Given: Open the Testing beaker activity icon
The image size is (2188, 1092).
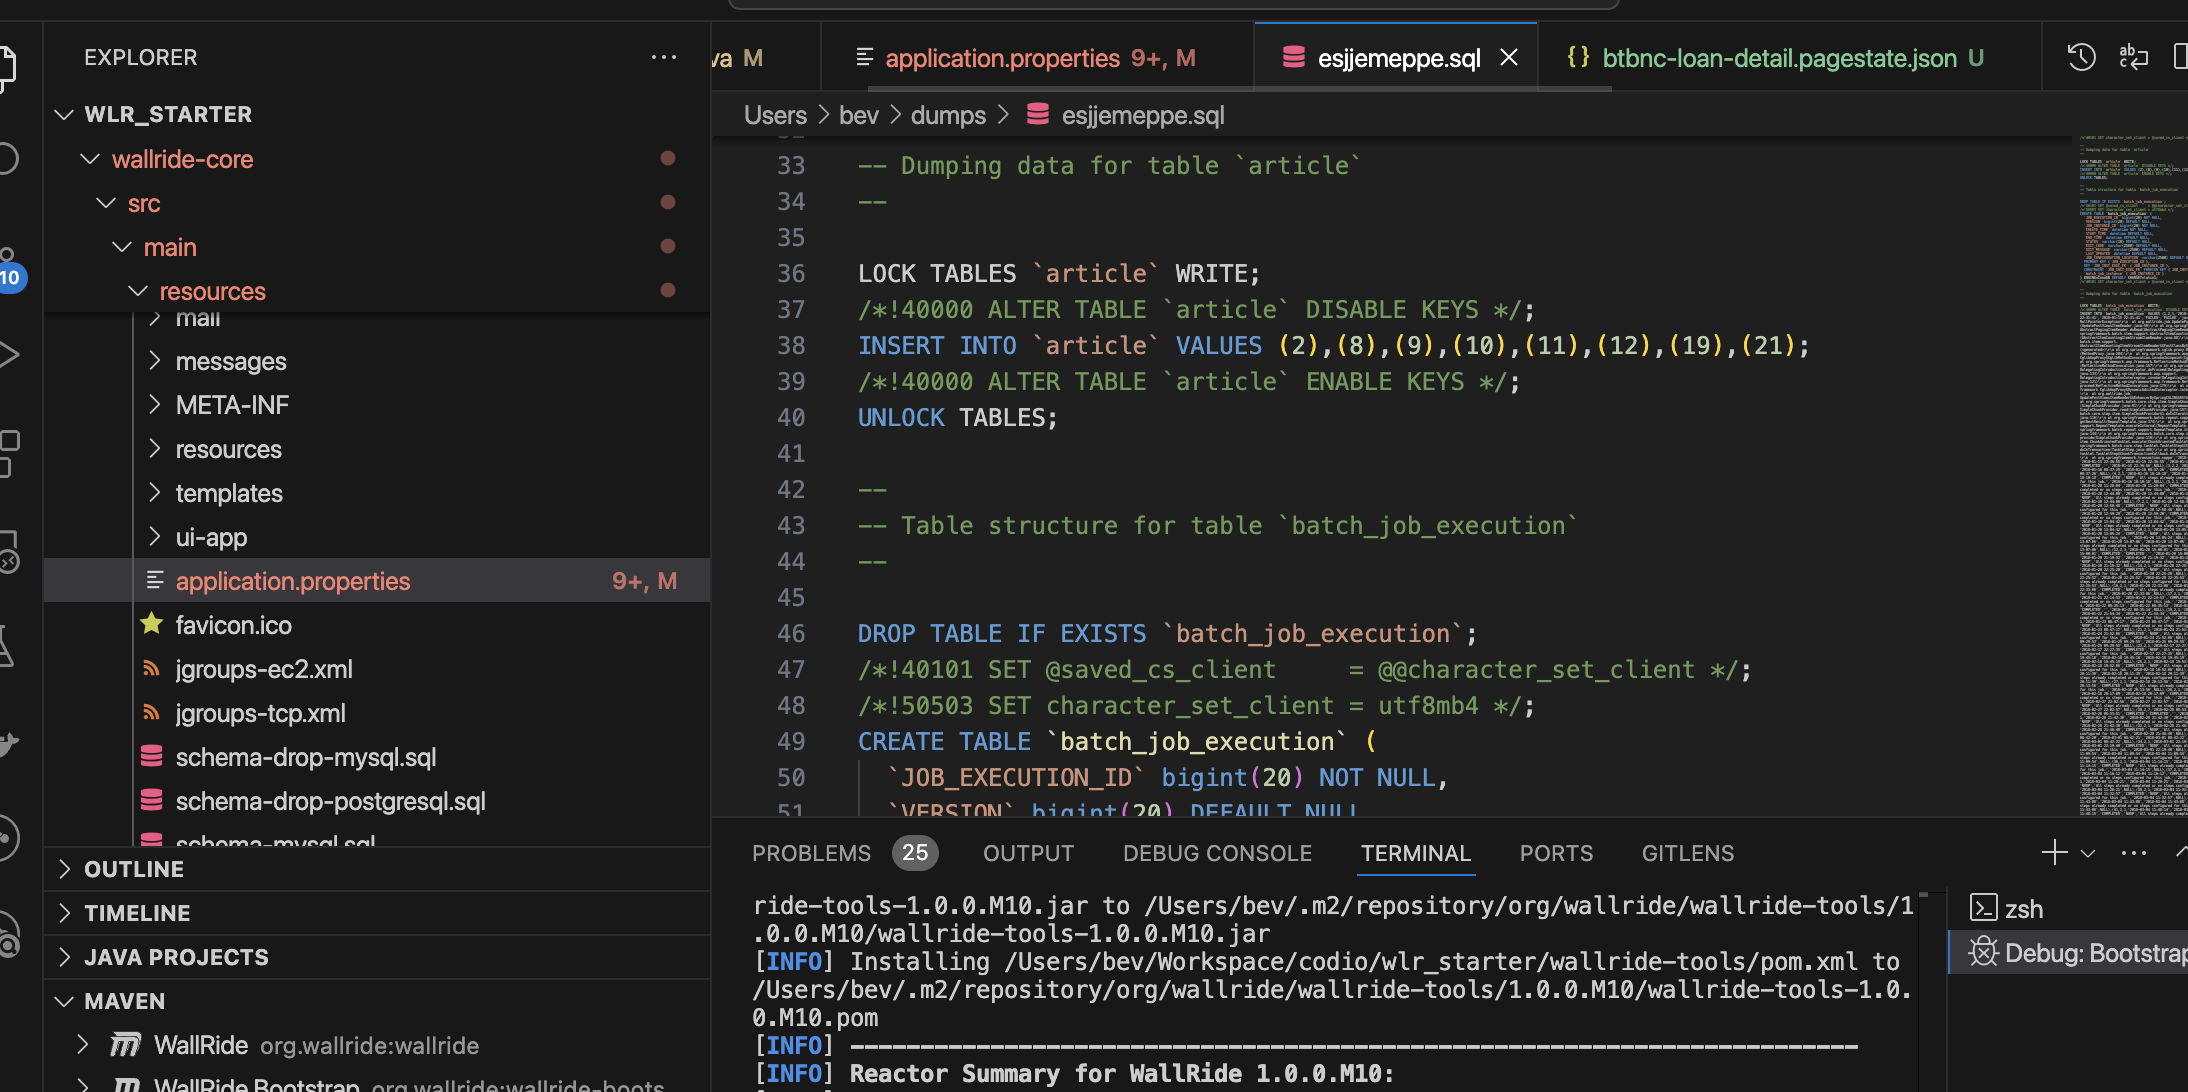Looking at the screenshot, I should pos(6,647).
